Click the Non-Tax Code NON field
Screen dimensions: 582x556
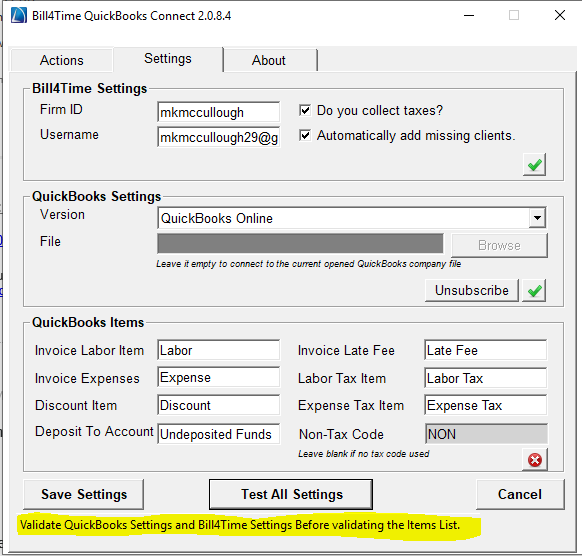pos(486,434)
